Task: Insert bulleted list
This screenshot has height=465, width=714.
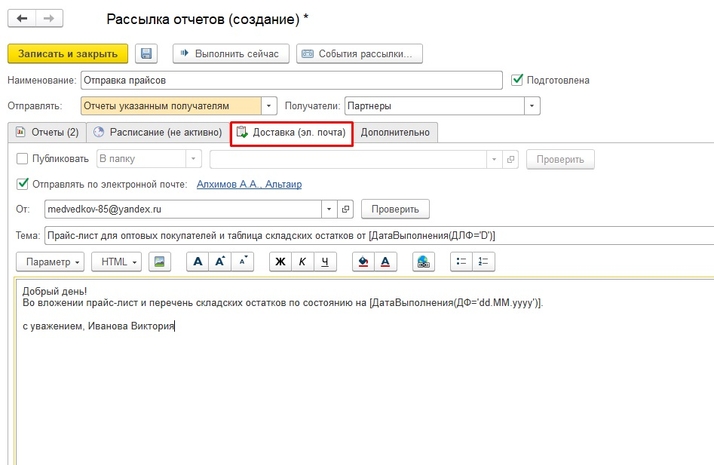Action: [x=461, y=262]
